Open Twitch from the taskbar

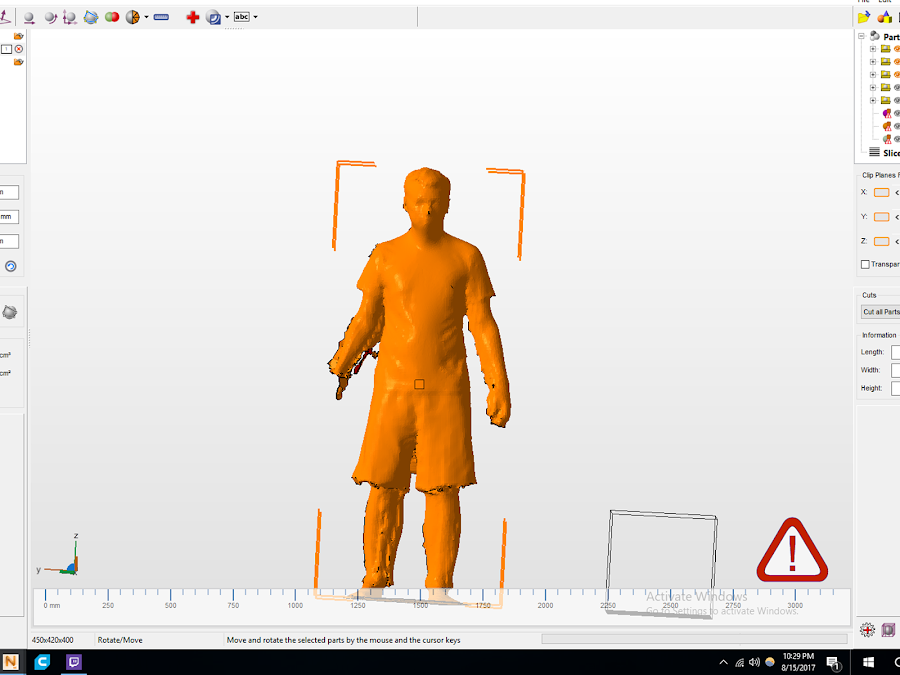[x=73, y=662]
